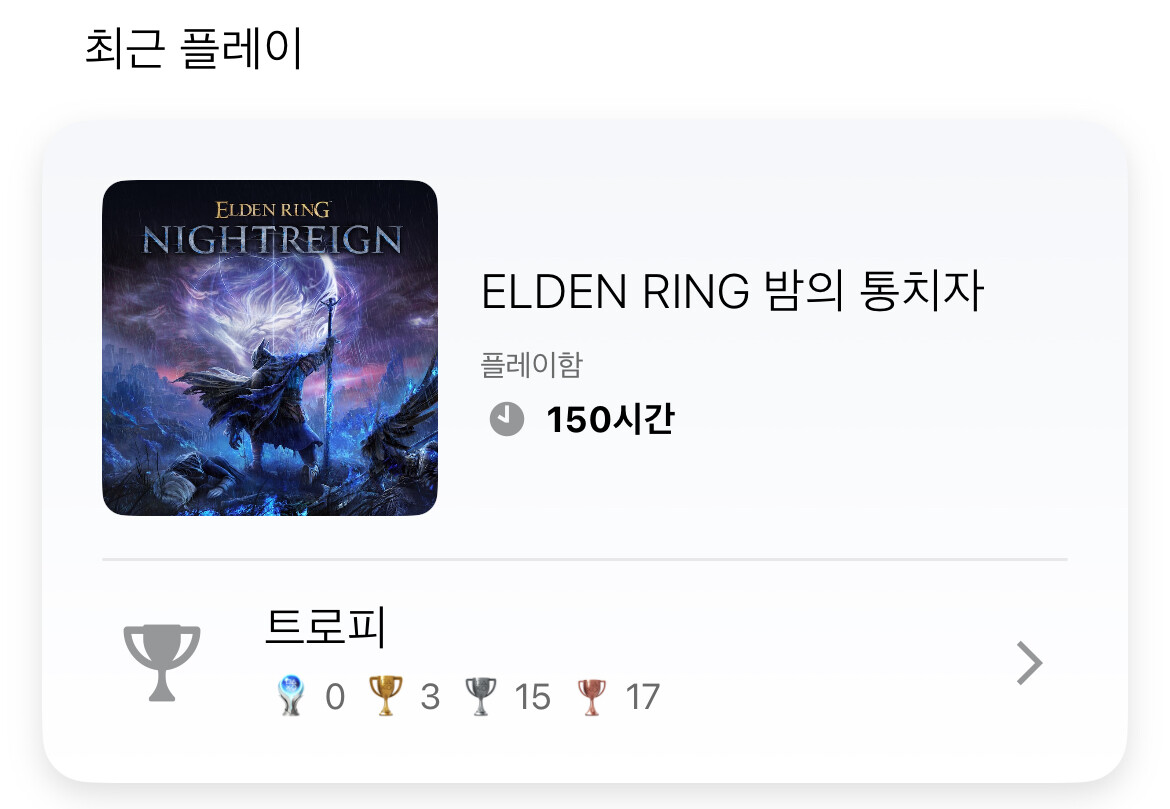Tap the platinum trophy count 0

(x=335, y=697)
